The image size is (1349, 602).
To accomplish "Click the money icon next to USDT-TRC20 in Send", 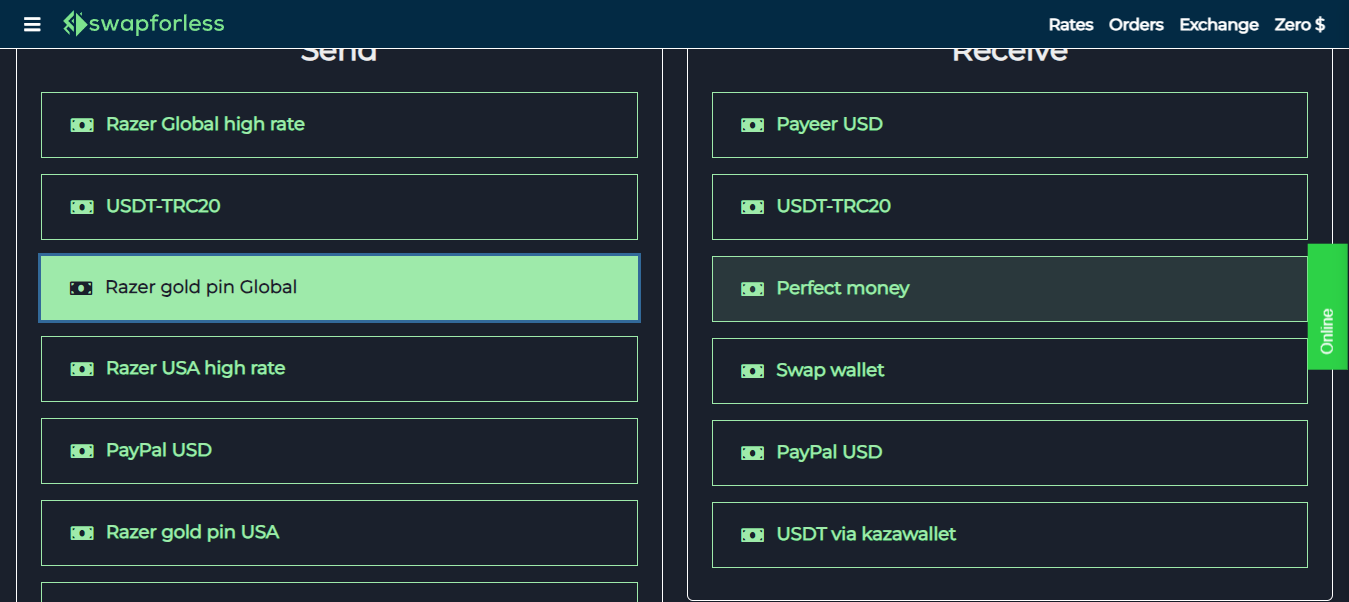I will coord(81,206).
